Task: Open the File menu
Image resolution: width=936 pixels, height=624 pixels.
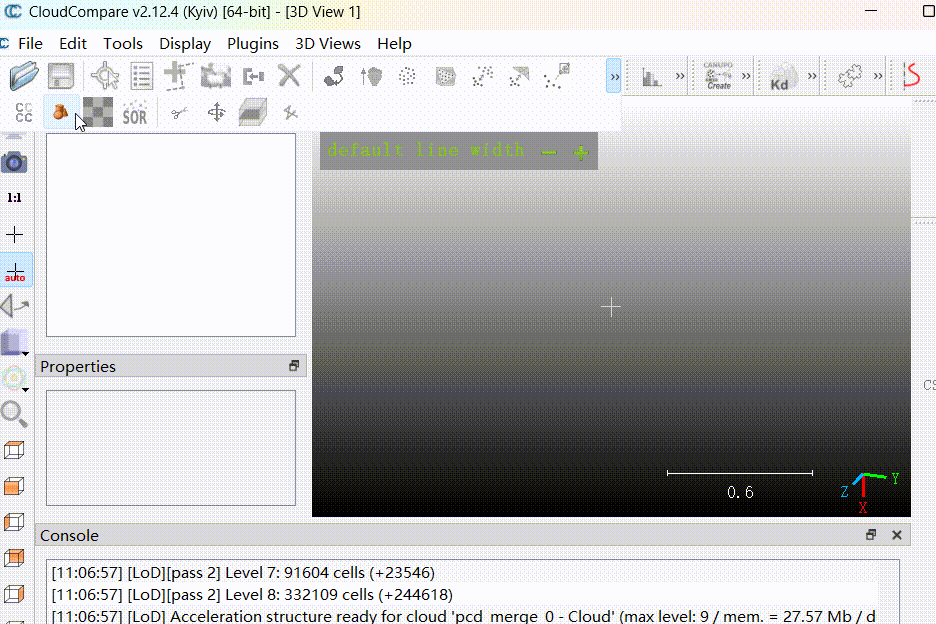Action: pyautogui.click(x=30, y=44)
